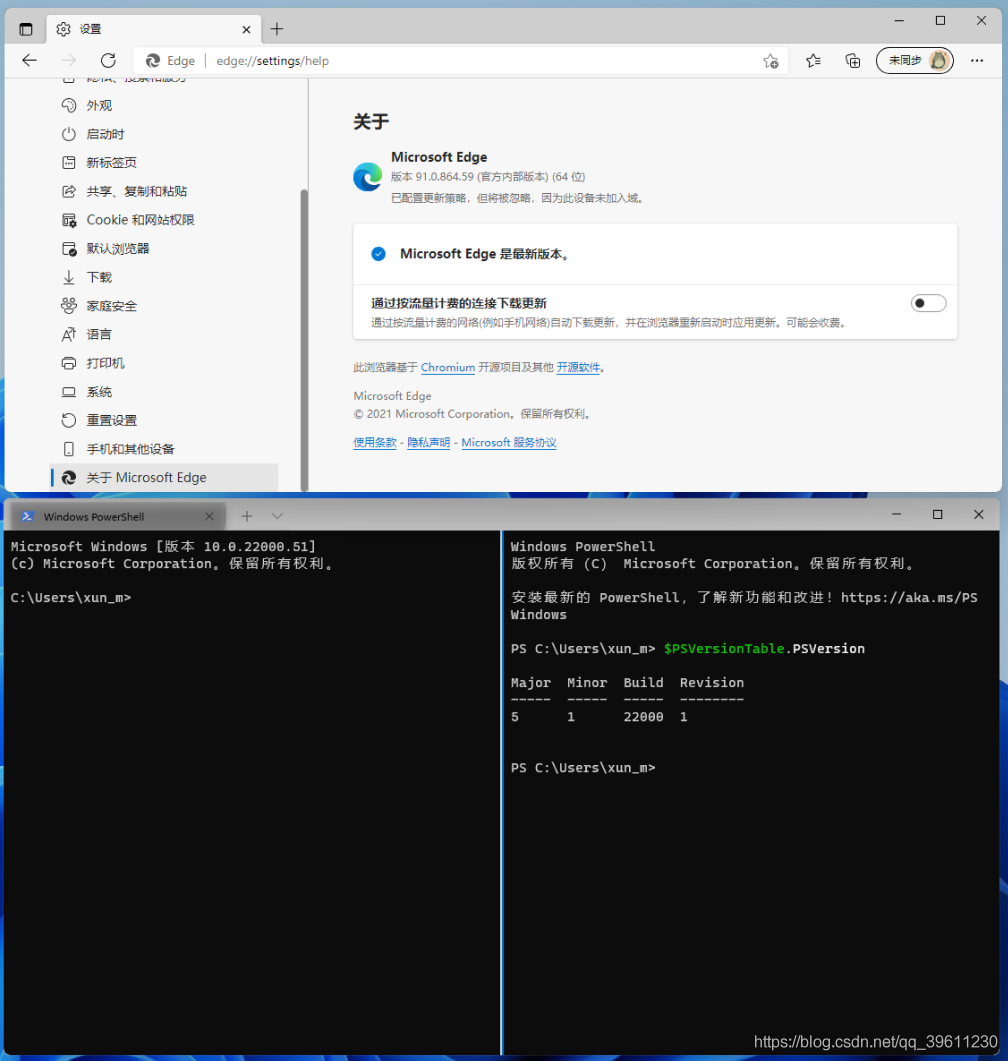The image size is (1008, 1061).
Task: Click $PSVersionTable command text in PowerShell pane
Action: 723,648
